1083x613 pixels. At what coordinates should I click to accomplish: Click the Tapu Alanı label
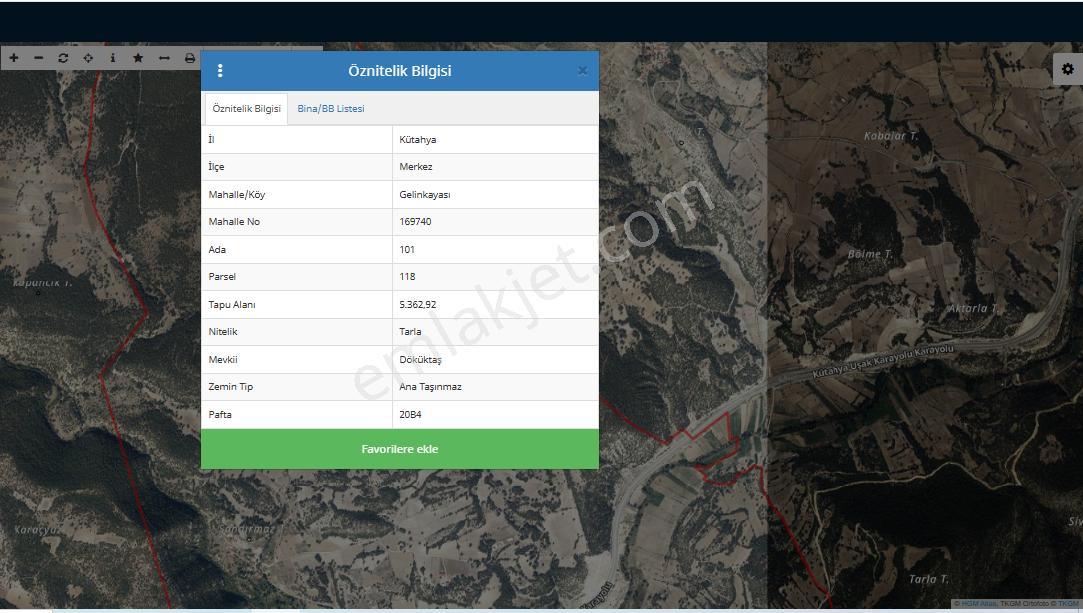(232, 304)
